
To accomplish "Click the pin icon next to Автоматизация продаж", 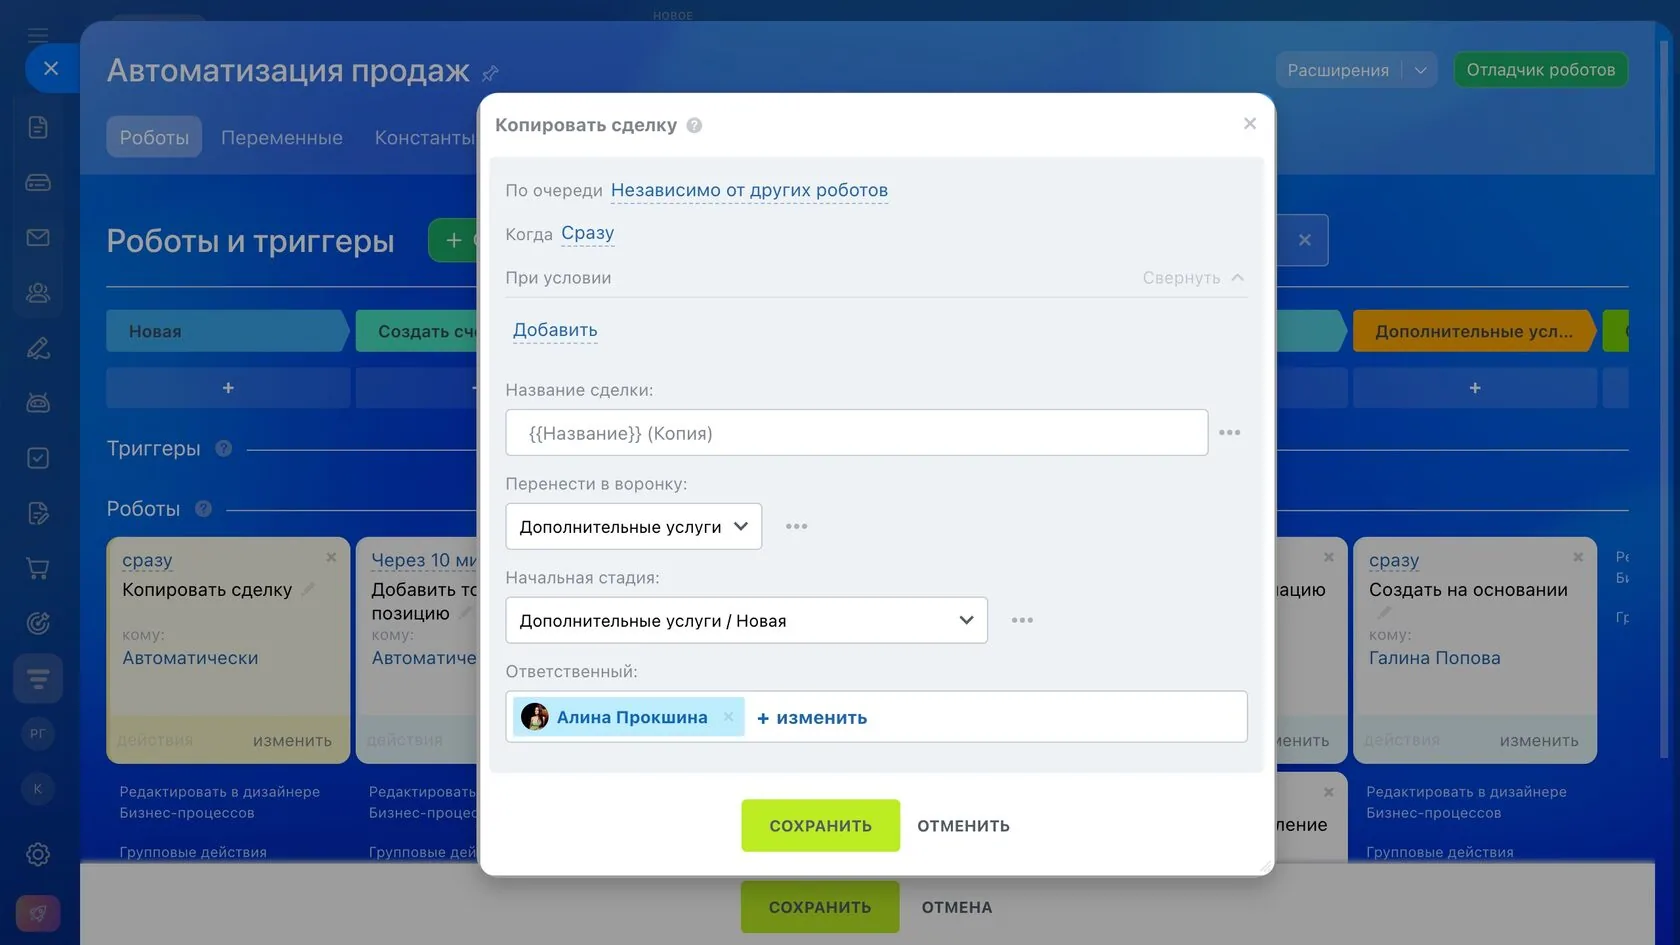I will click(490, 73).
